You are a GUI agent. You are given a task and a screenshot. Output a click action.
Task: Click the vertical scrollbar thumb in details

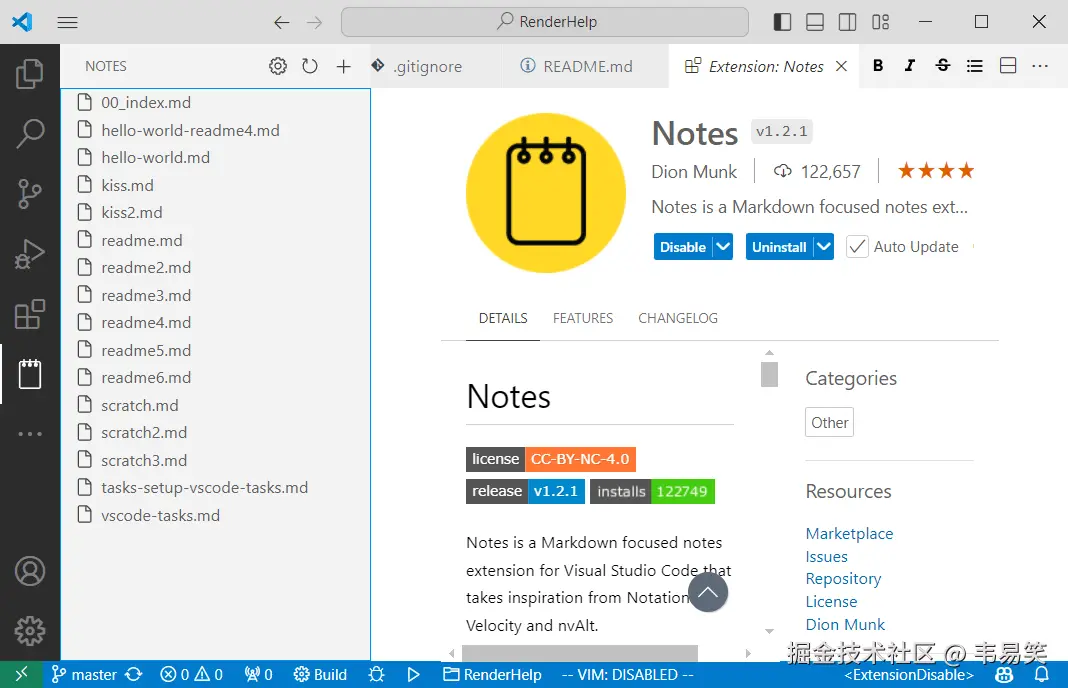[769, 375]
